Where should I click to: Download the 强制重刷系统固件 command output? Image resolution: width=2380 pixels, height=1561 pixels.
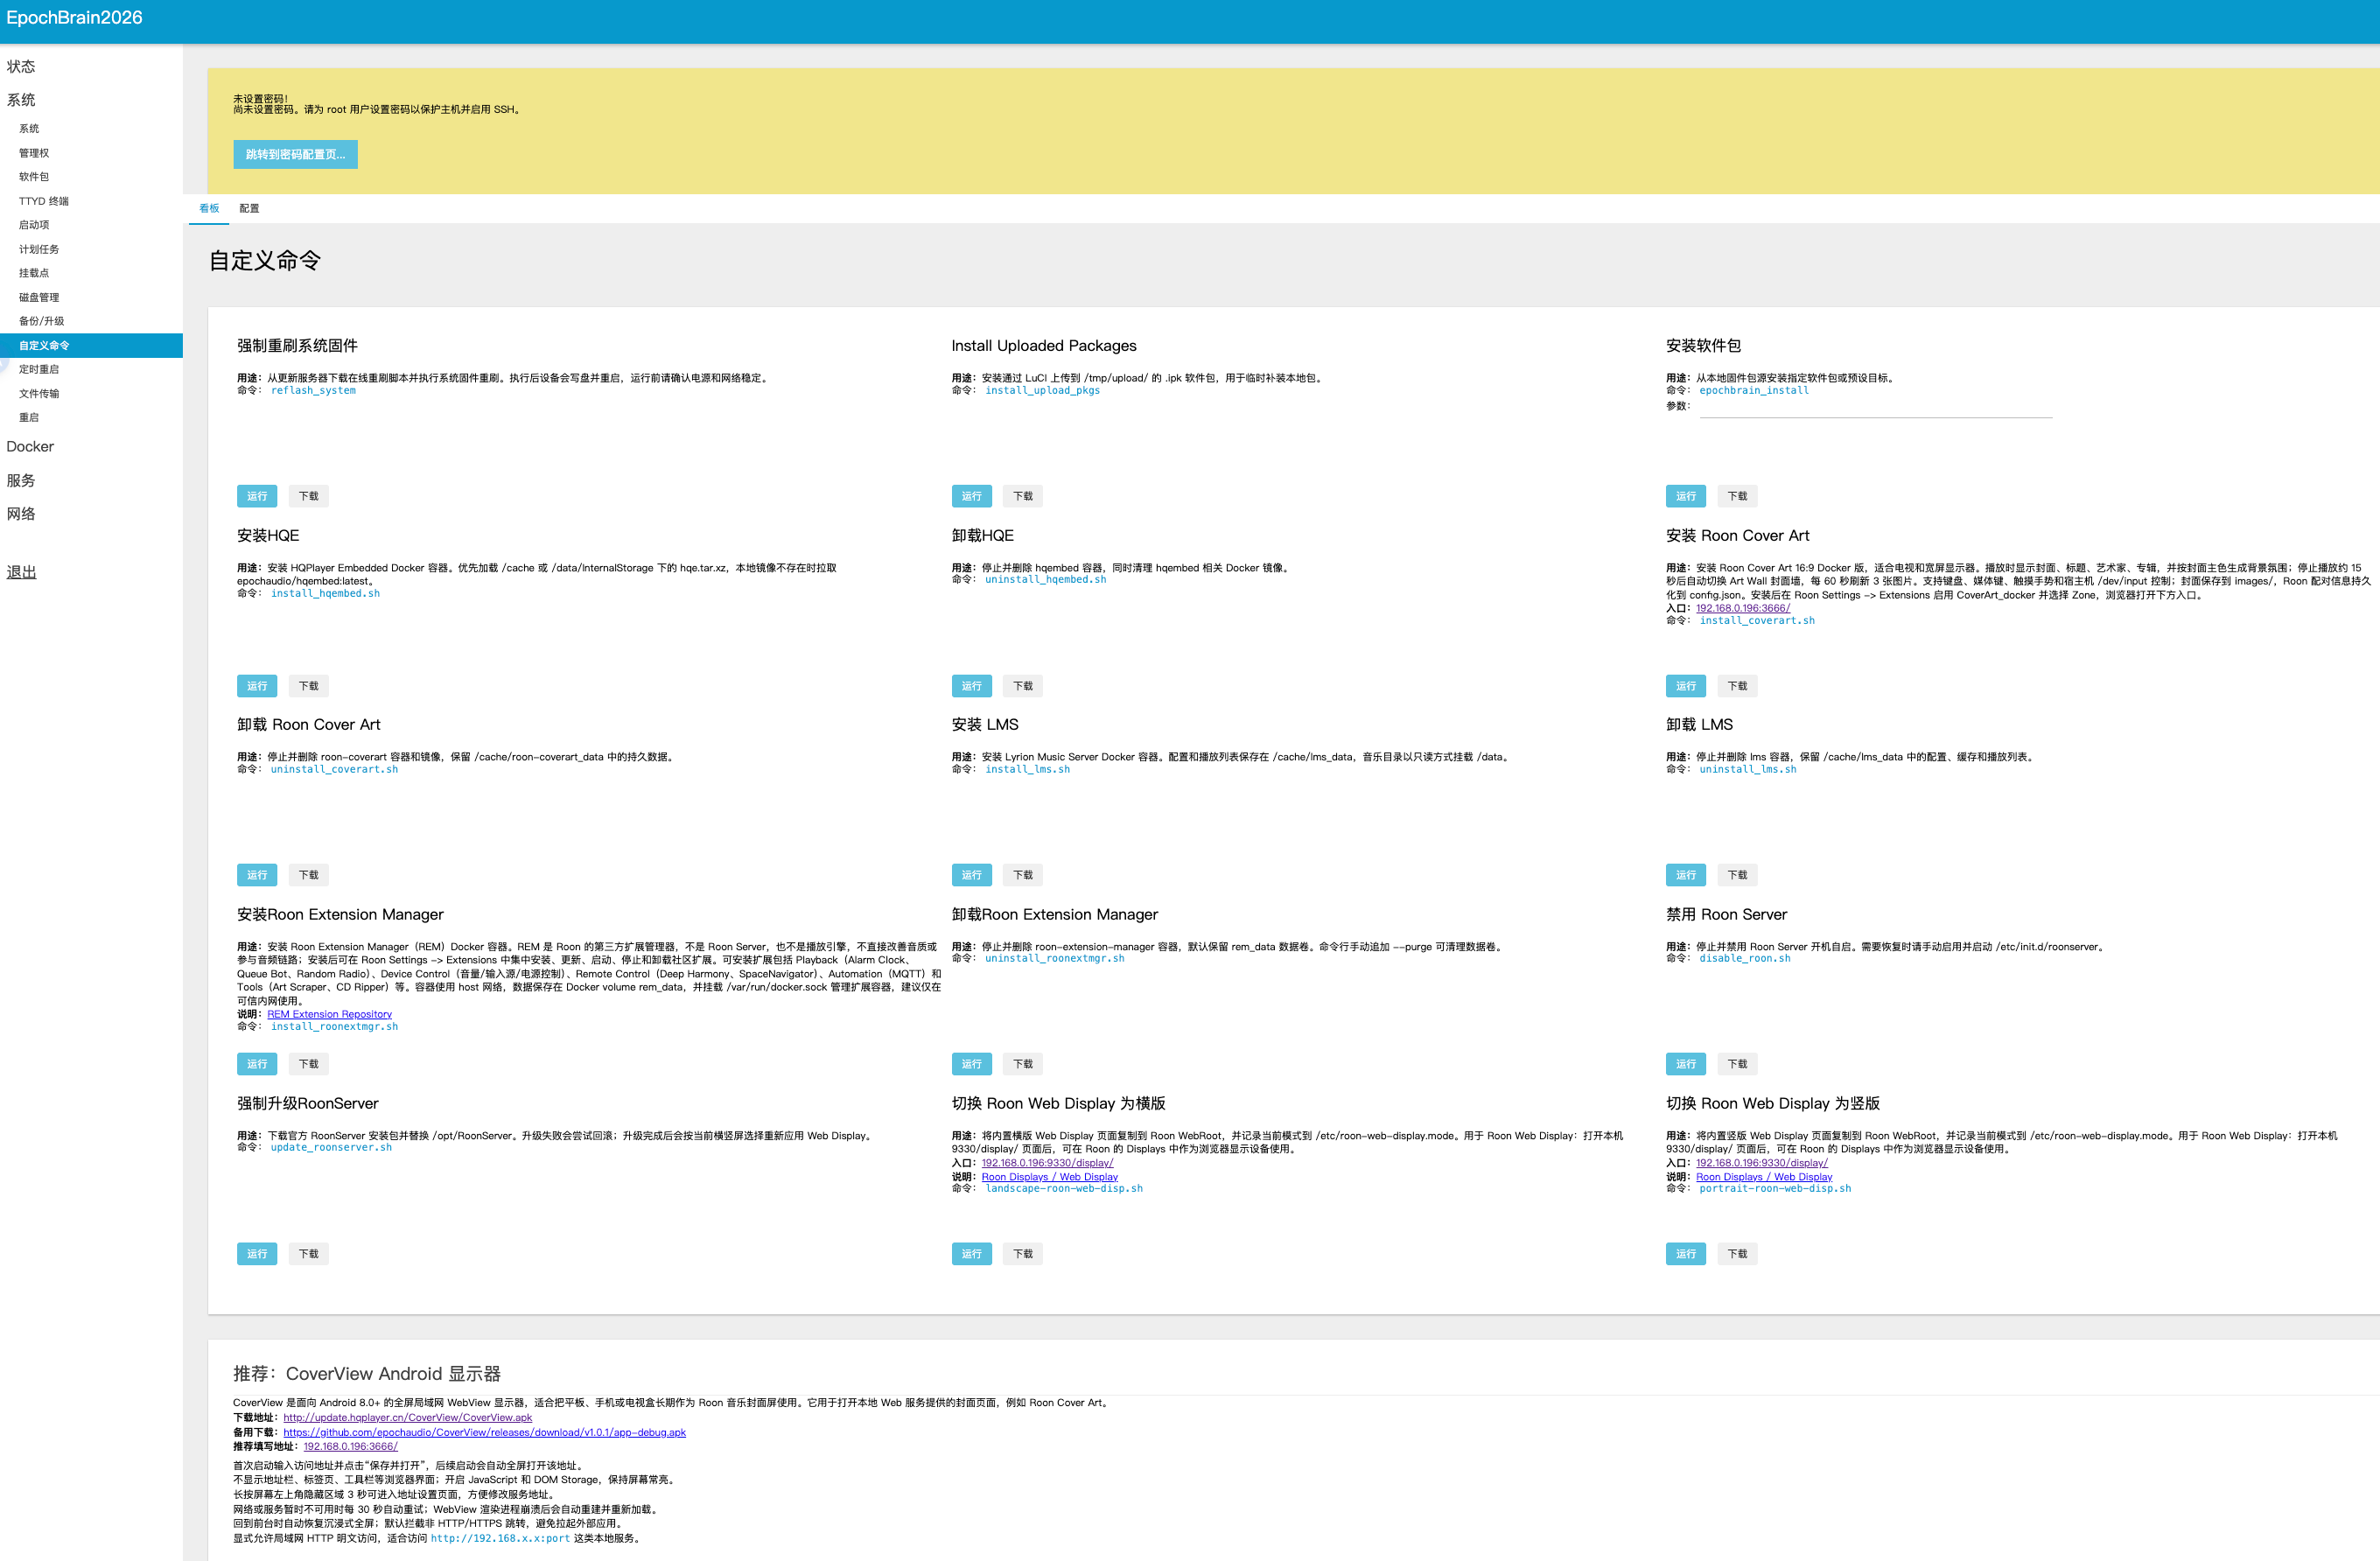308,496
